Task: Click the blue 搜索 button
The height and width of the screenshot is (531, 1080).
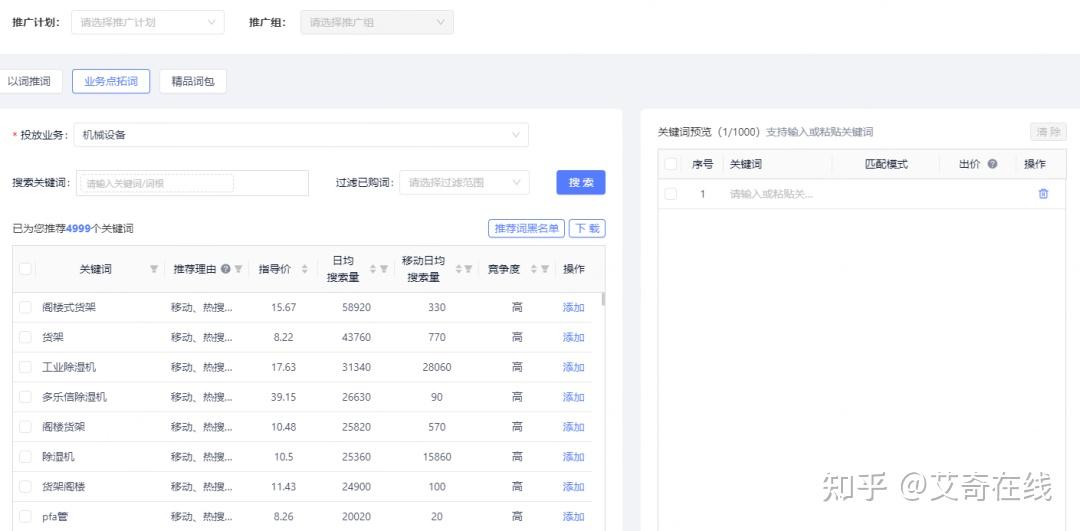Action: 581,183
